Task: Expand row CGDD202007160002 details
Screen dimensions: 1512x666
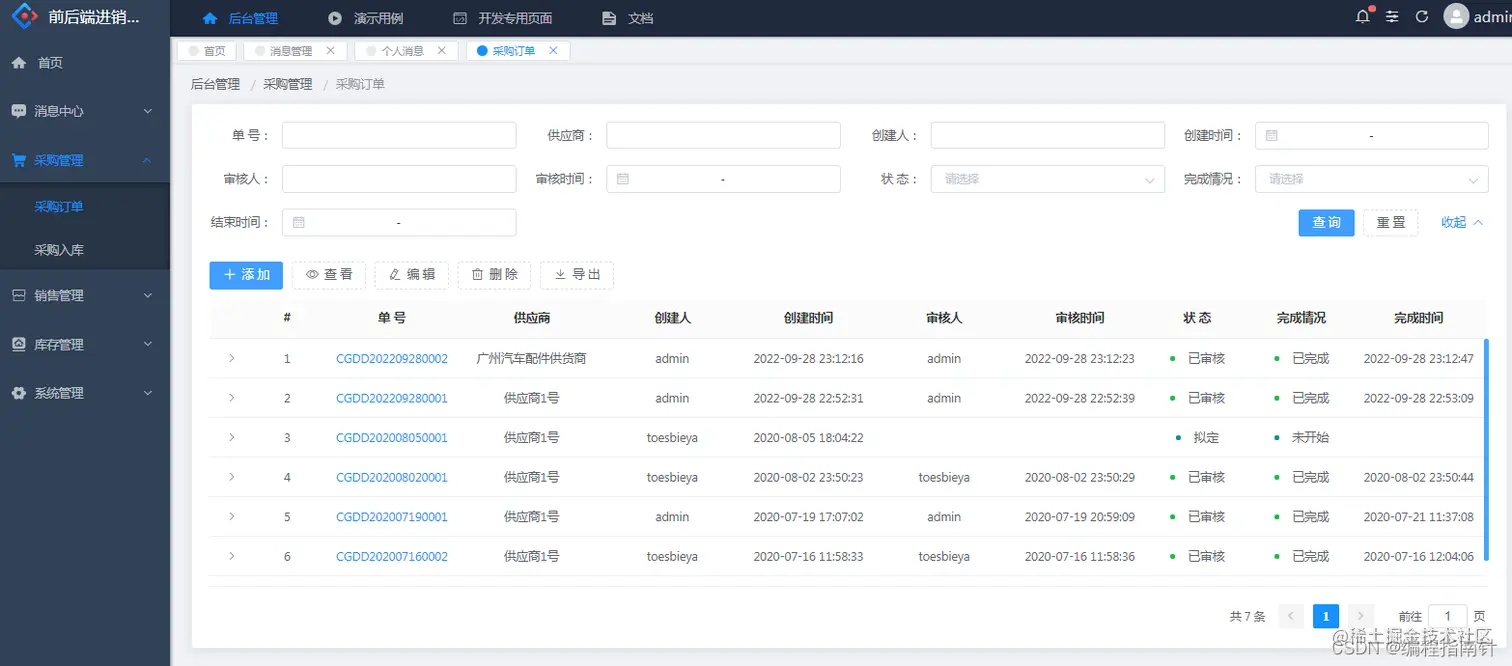Action: pyautogui.click(x=231, y=556)
